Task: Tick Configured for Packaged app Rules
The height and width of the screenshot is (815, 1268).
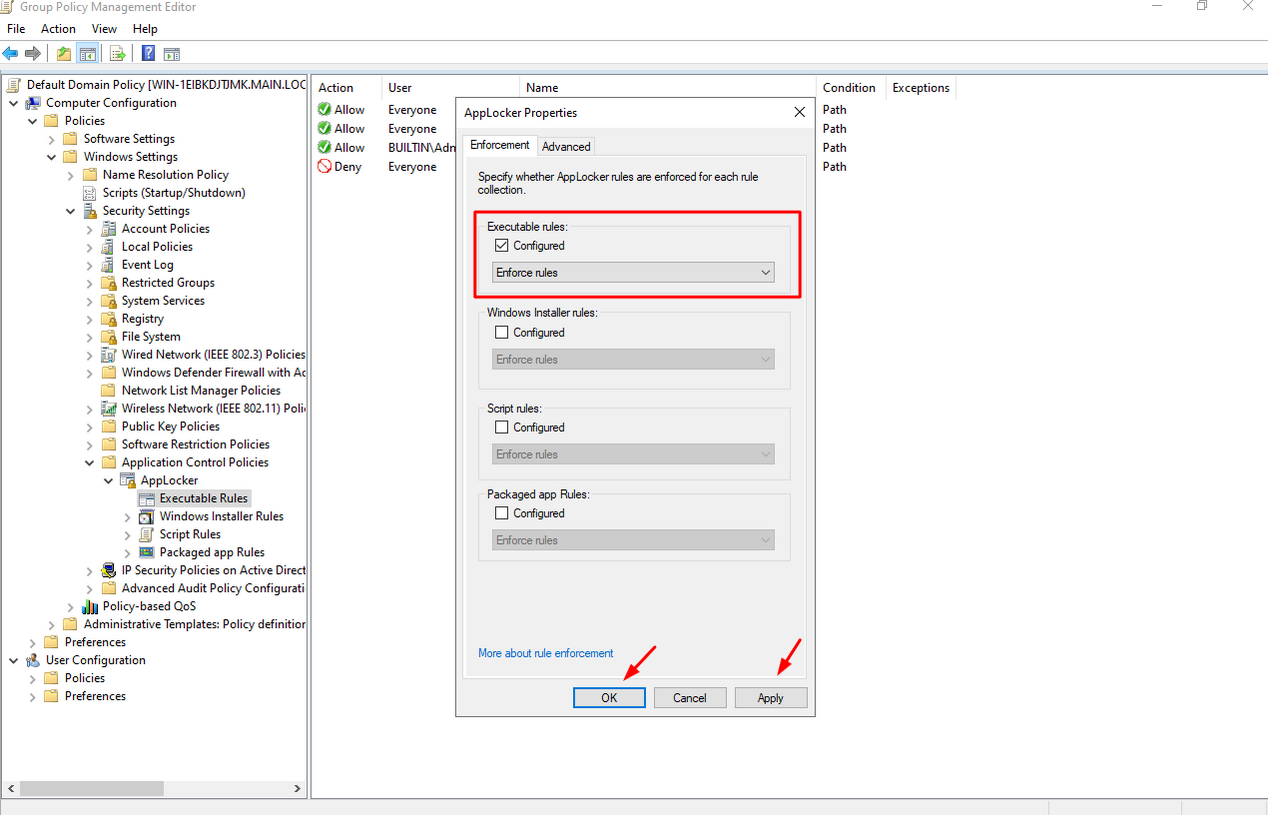Action: pos(502,514)
